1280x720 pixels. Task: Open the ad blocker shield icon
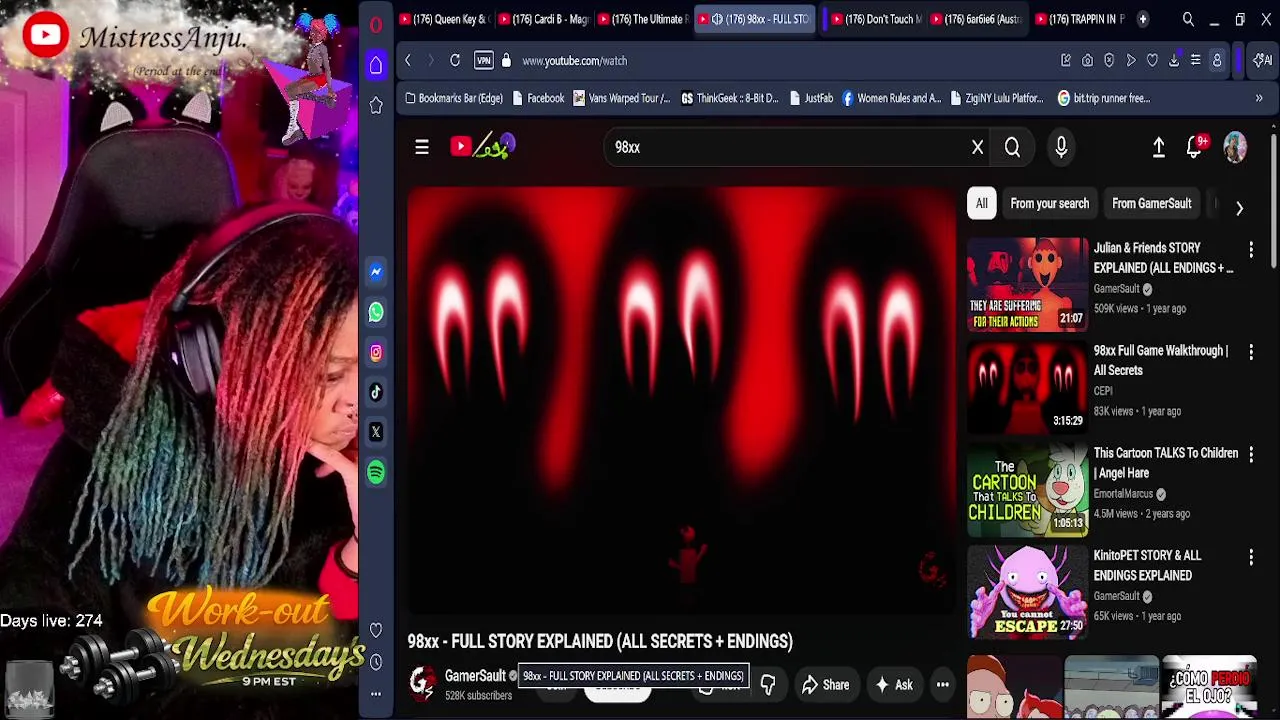click(x=1109, y=61)
